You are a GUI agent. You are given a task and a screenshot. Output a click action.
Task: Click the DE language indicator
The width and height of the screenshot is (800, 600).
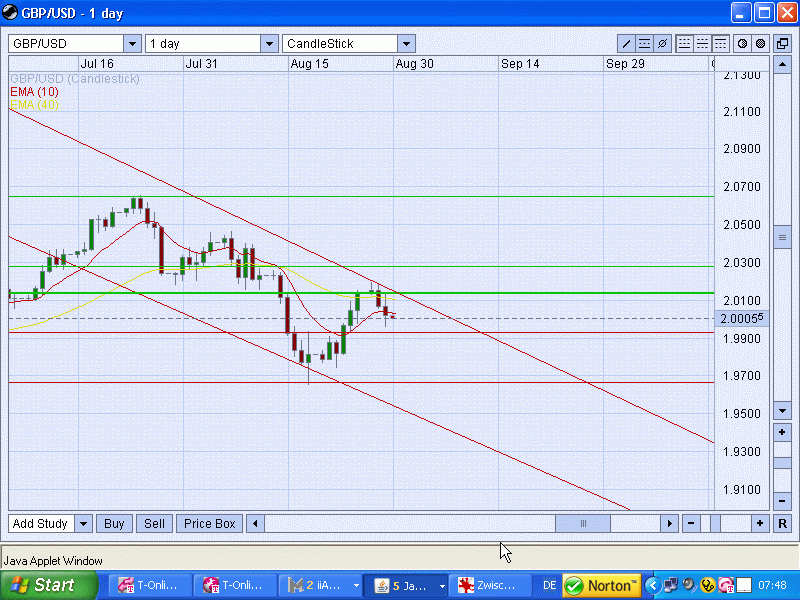pos(549,585)
